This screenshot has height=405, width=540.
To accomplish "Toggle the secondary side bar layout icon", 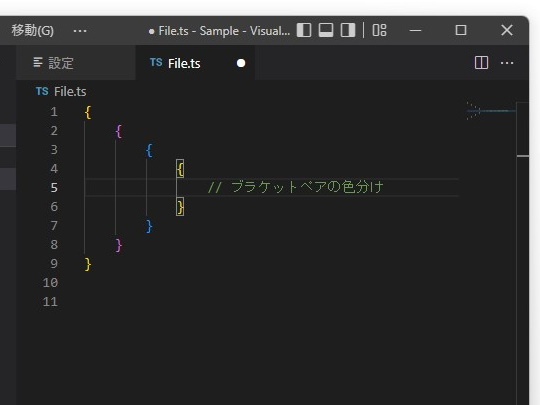I will click(x=348, y=30).
